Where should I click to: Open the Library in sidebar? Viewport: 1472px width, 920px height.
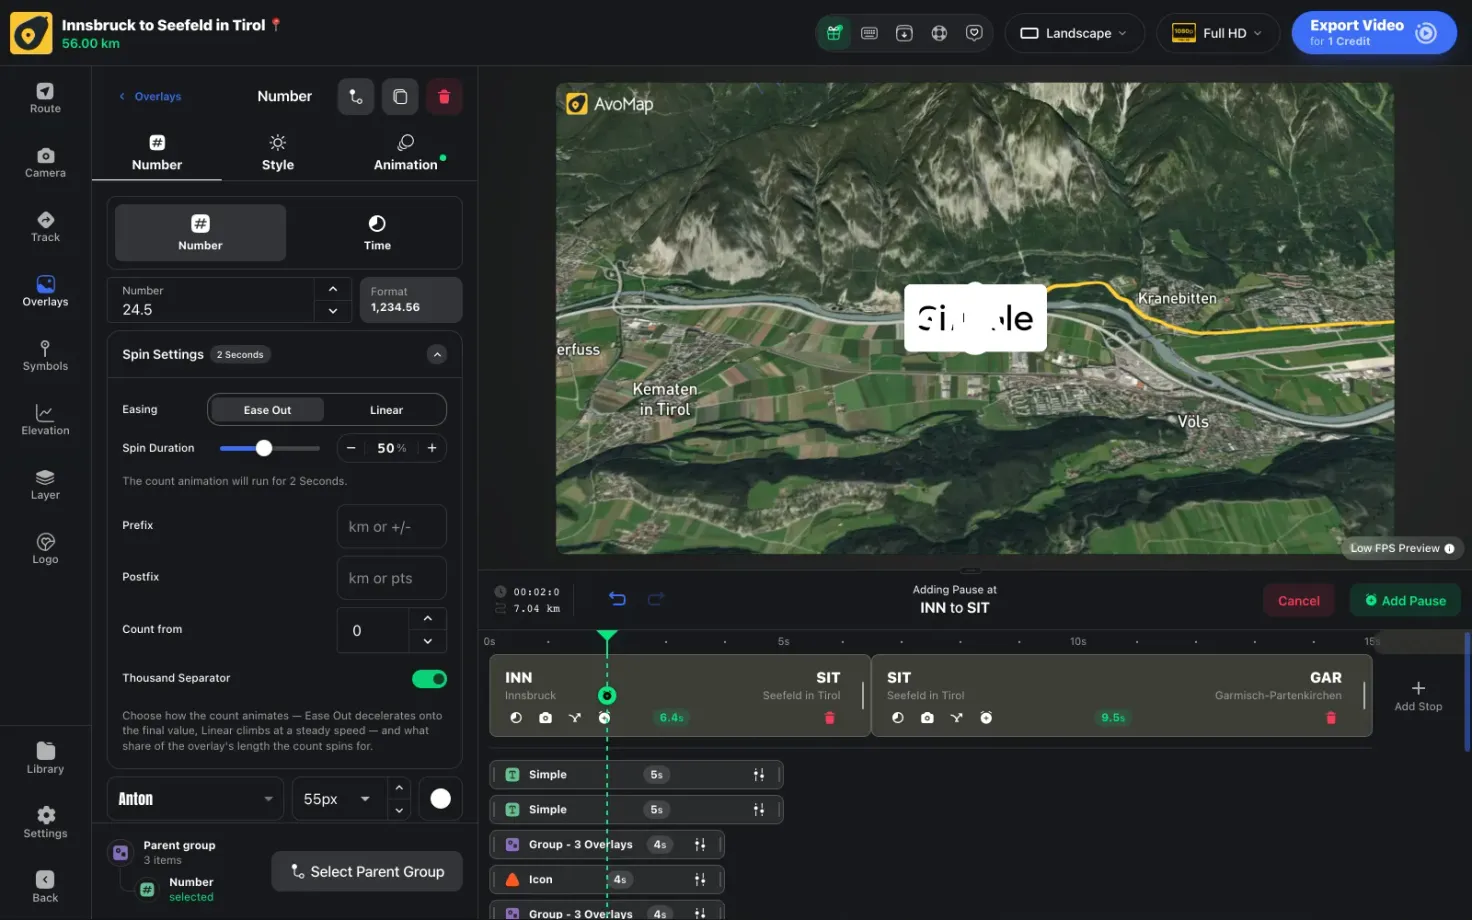coord(45,758)
